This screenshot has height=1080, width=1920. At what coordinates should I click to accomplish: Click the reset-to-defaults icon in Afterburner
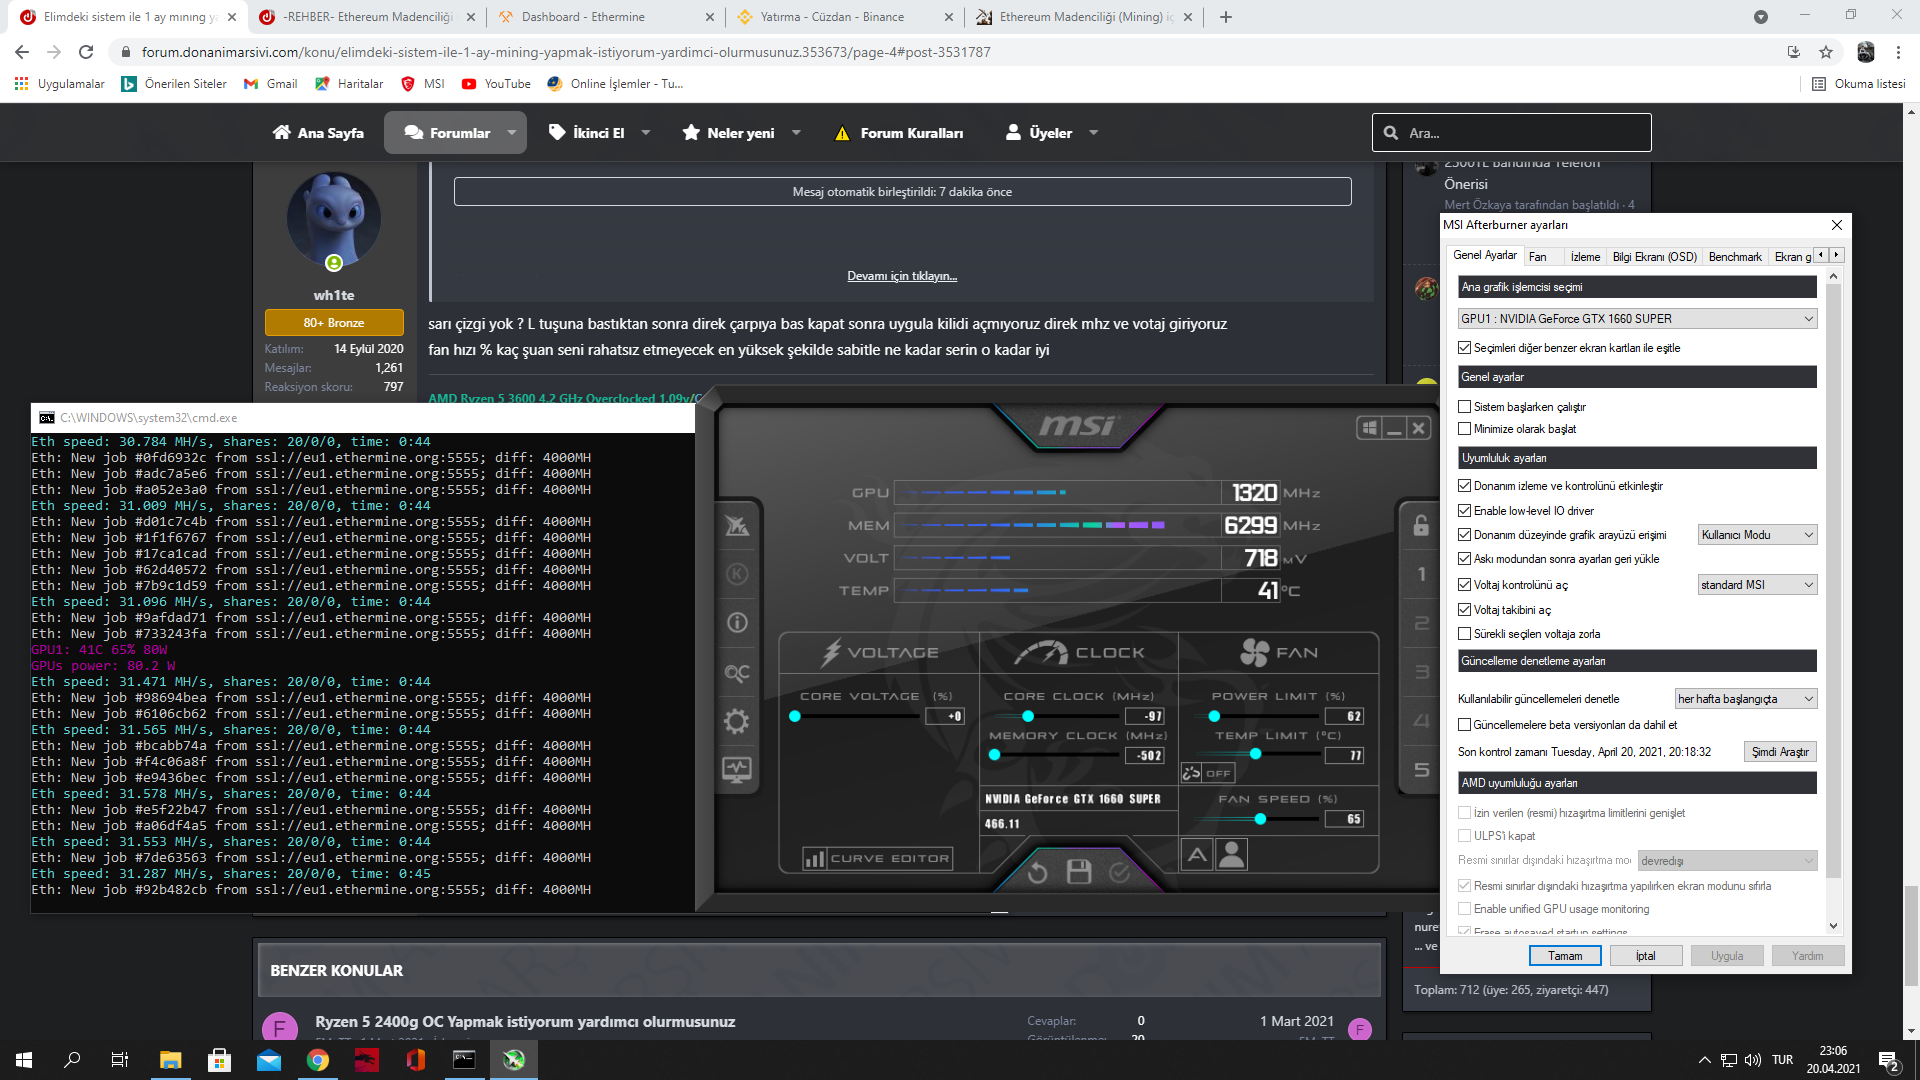tap(1037, 872)
